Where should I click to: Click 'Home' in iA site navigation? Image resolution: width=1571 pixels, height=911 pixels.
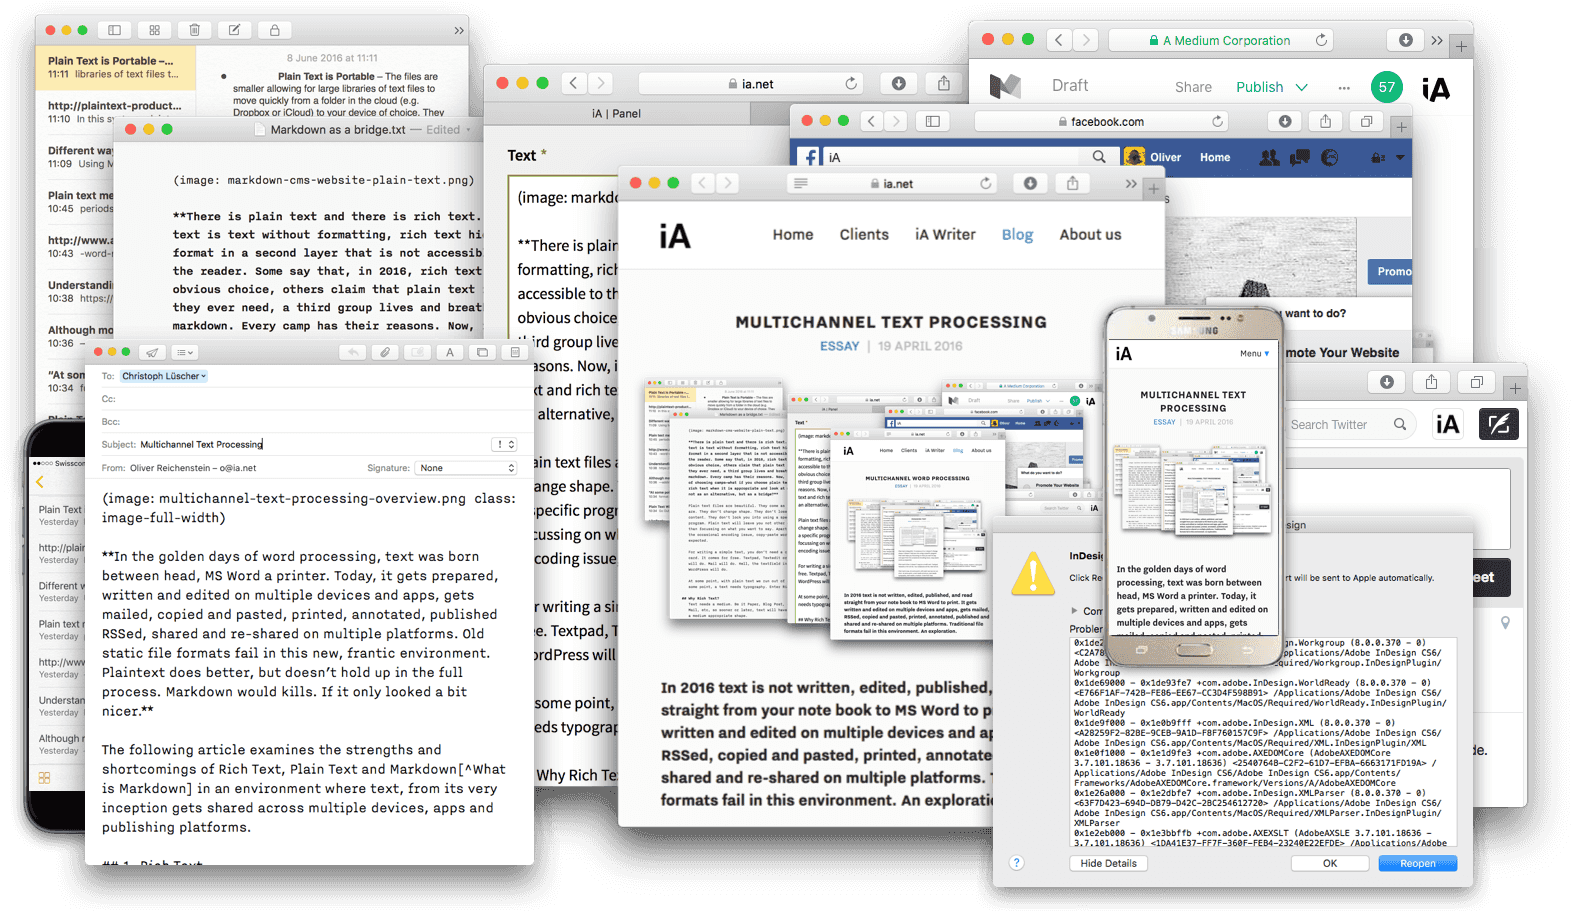pyautogui.click(x=793, y=234)
